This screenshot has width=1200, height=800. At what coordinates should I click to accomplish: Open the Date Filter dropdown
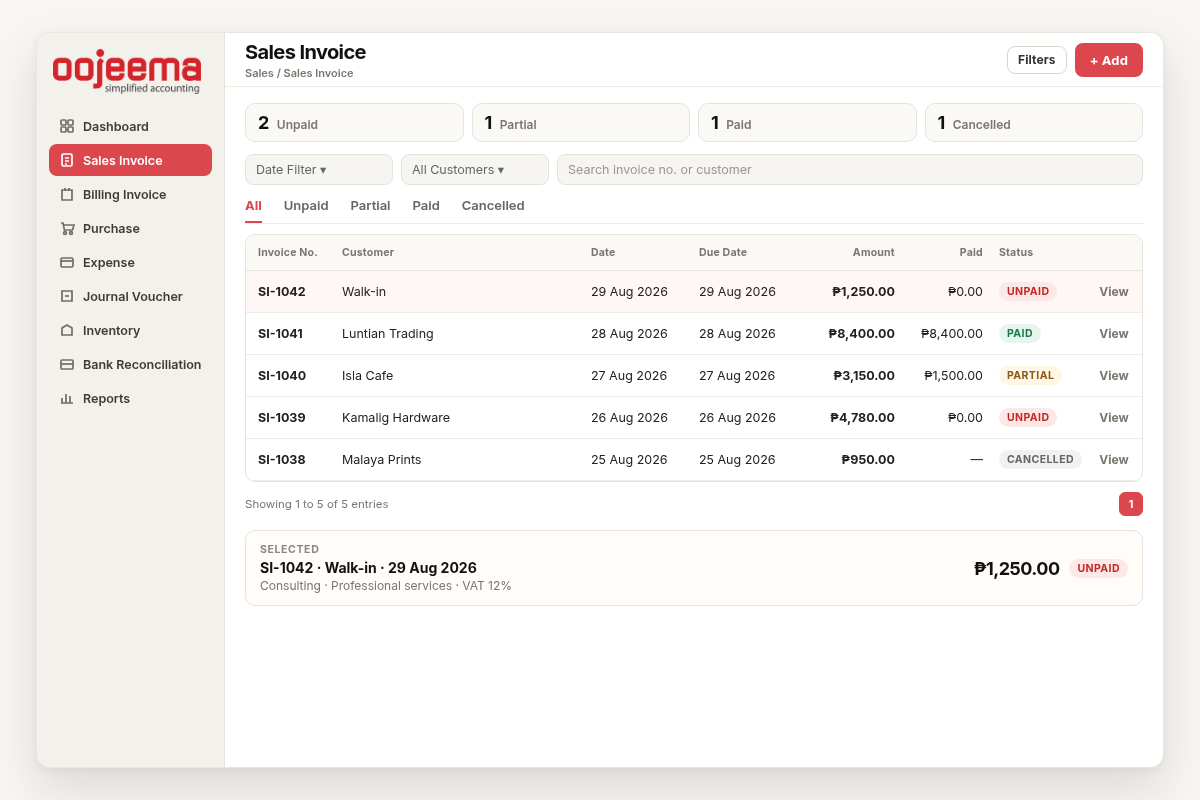(x=319, y=169)
